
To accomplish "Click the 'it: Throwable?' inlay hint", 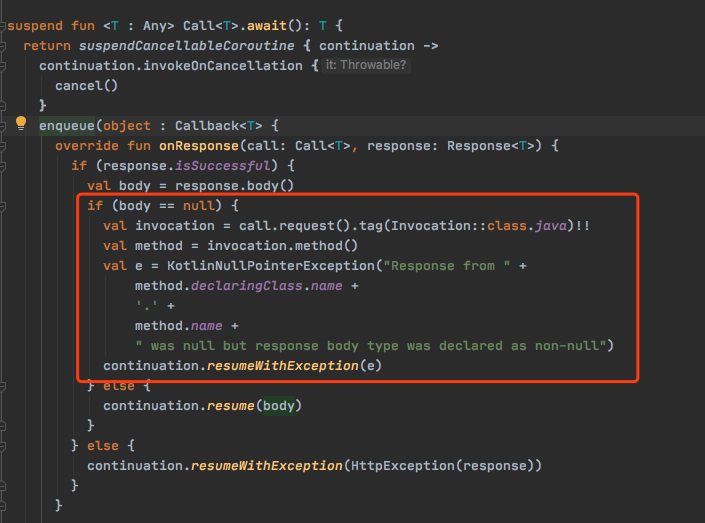I will pyautogui.click(x=366, y=65).
